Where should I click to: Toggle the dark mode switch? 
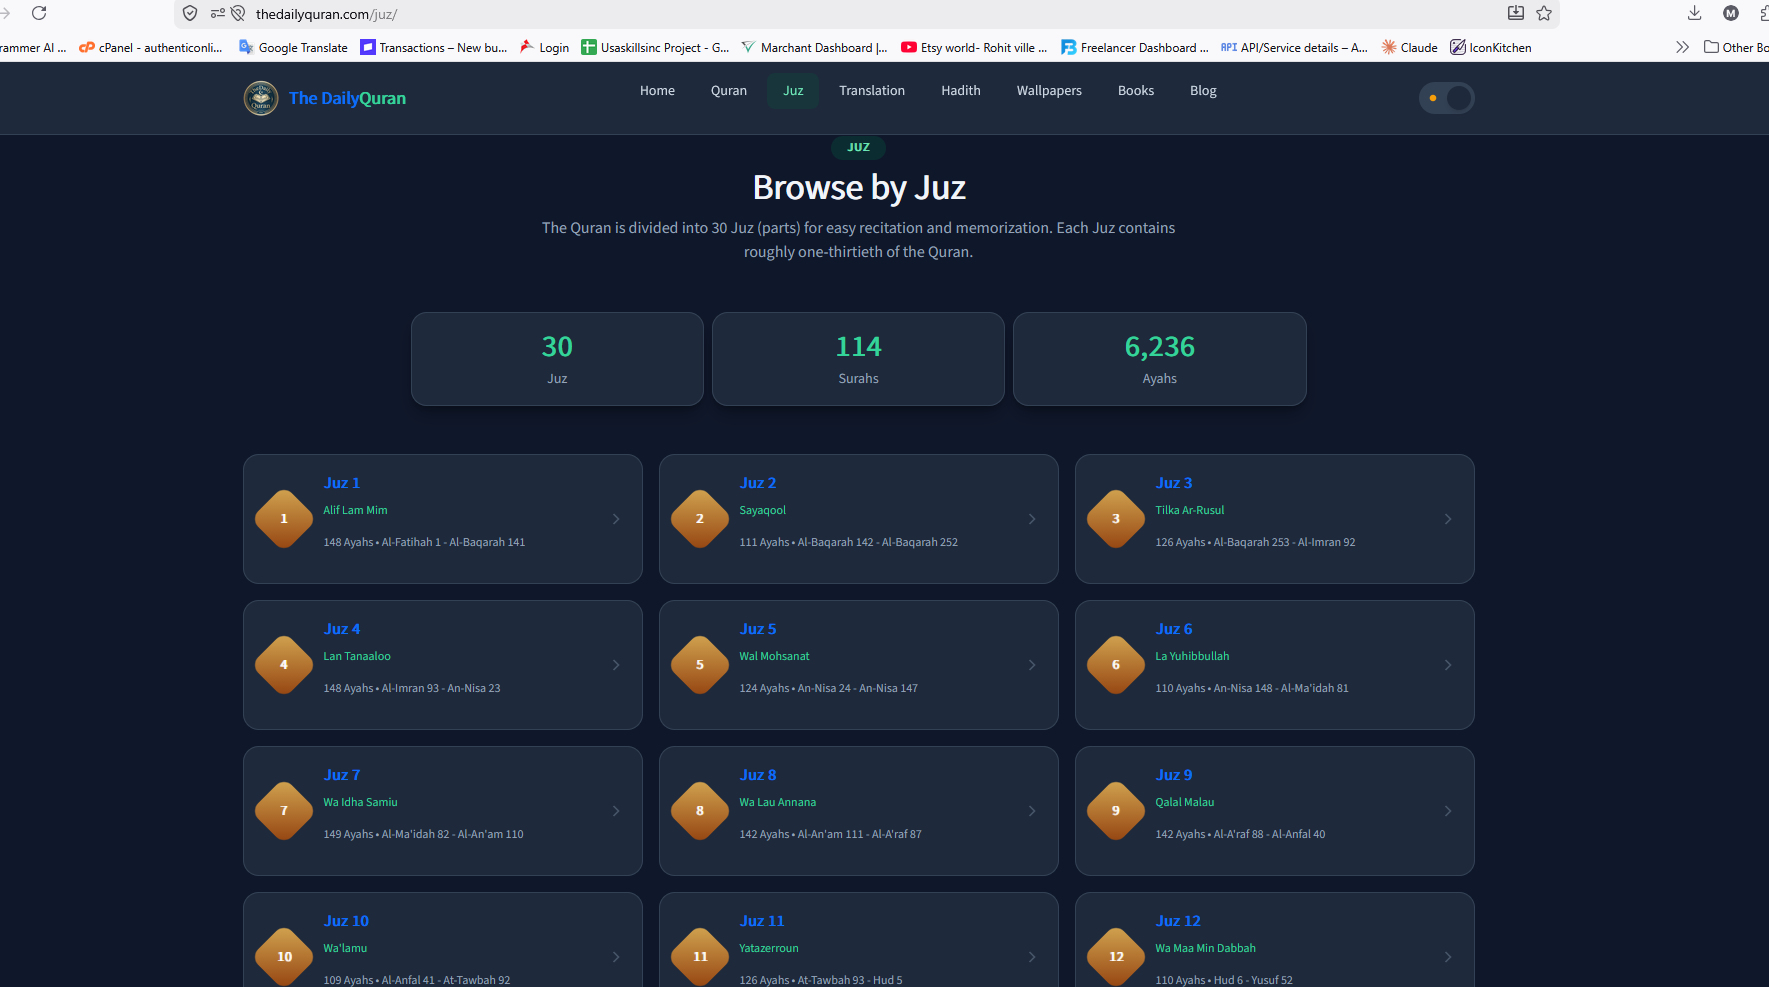click(1446, 98)
